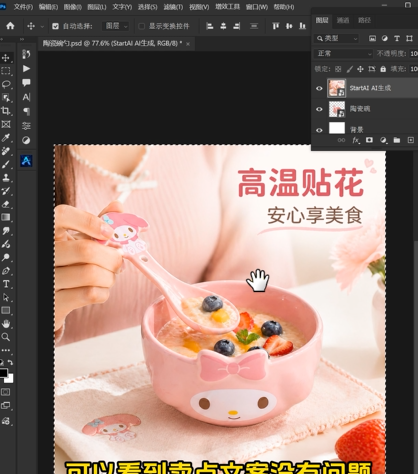Screen dimensions: 418x474
Task: Click the foreground black color swatch
Action: coord(3,373)
